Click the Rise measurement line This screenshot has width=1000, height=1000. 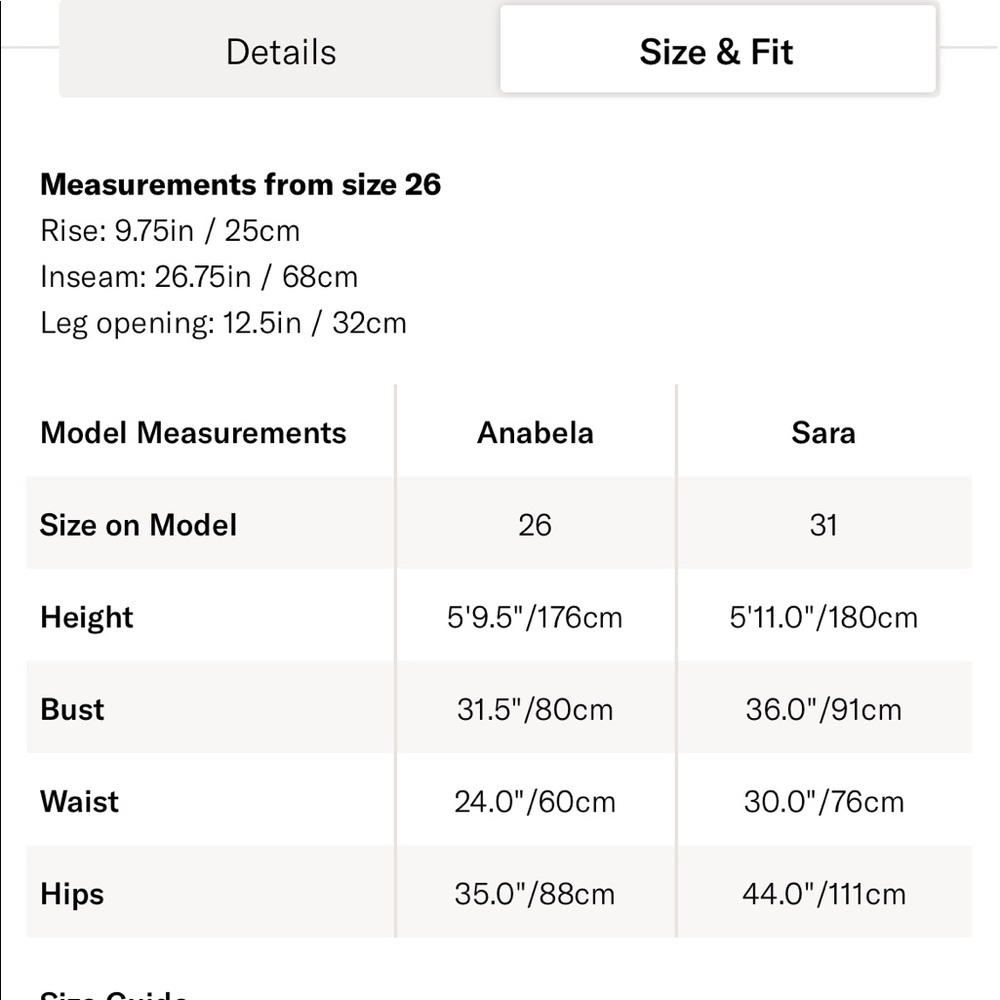170,231
